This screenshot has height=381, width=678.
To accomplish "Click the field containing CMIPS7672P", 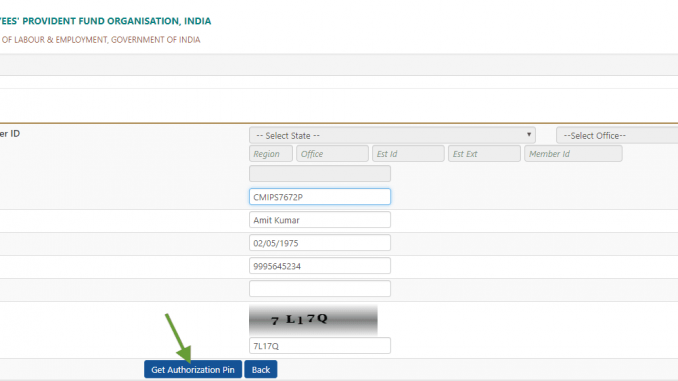I will [x=320, y=197].
